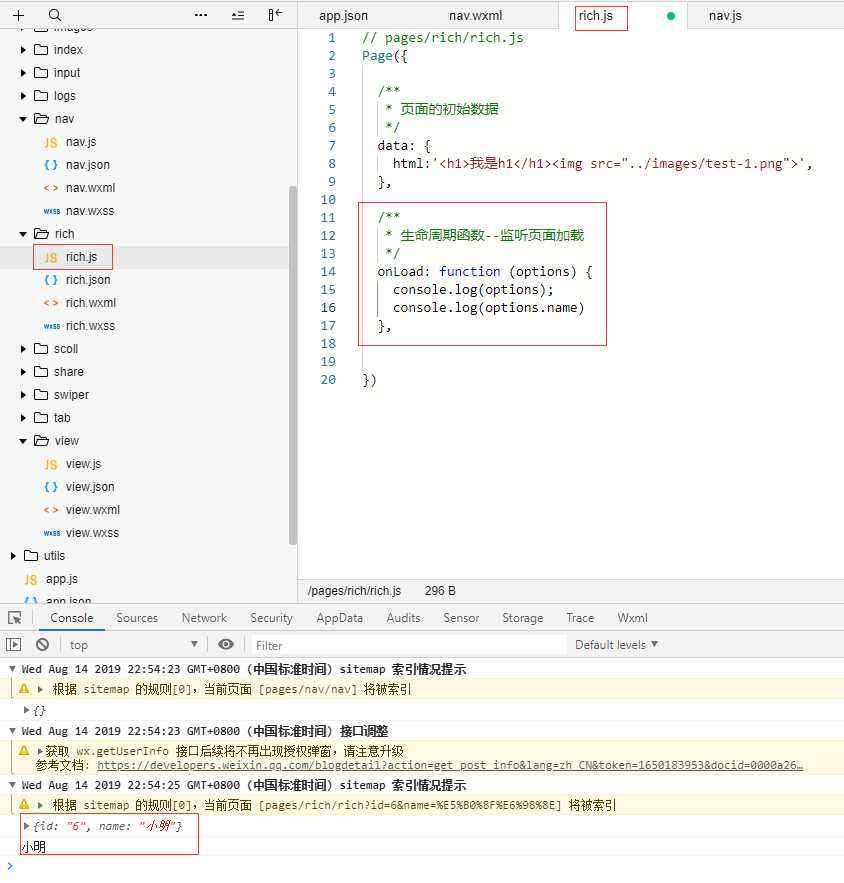Open the Sources devtools tab

pyautogui.click(x=137, y=618)
